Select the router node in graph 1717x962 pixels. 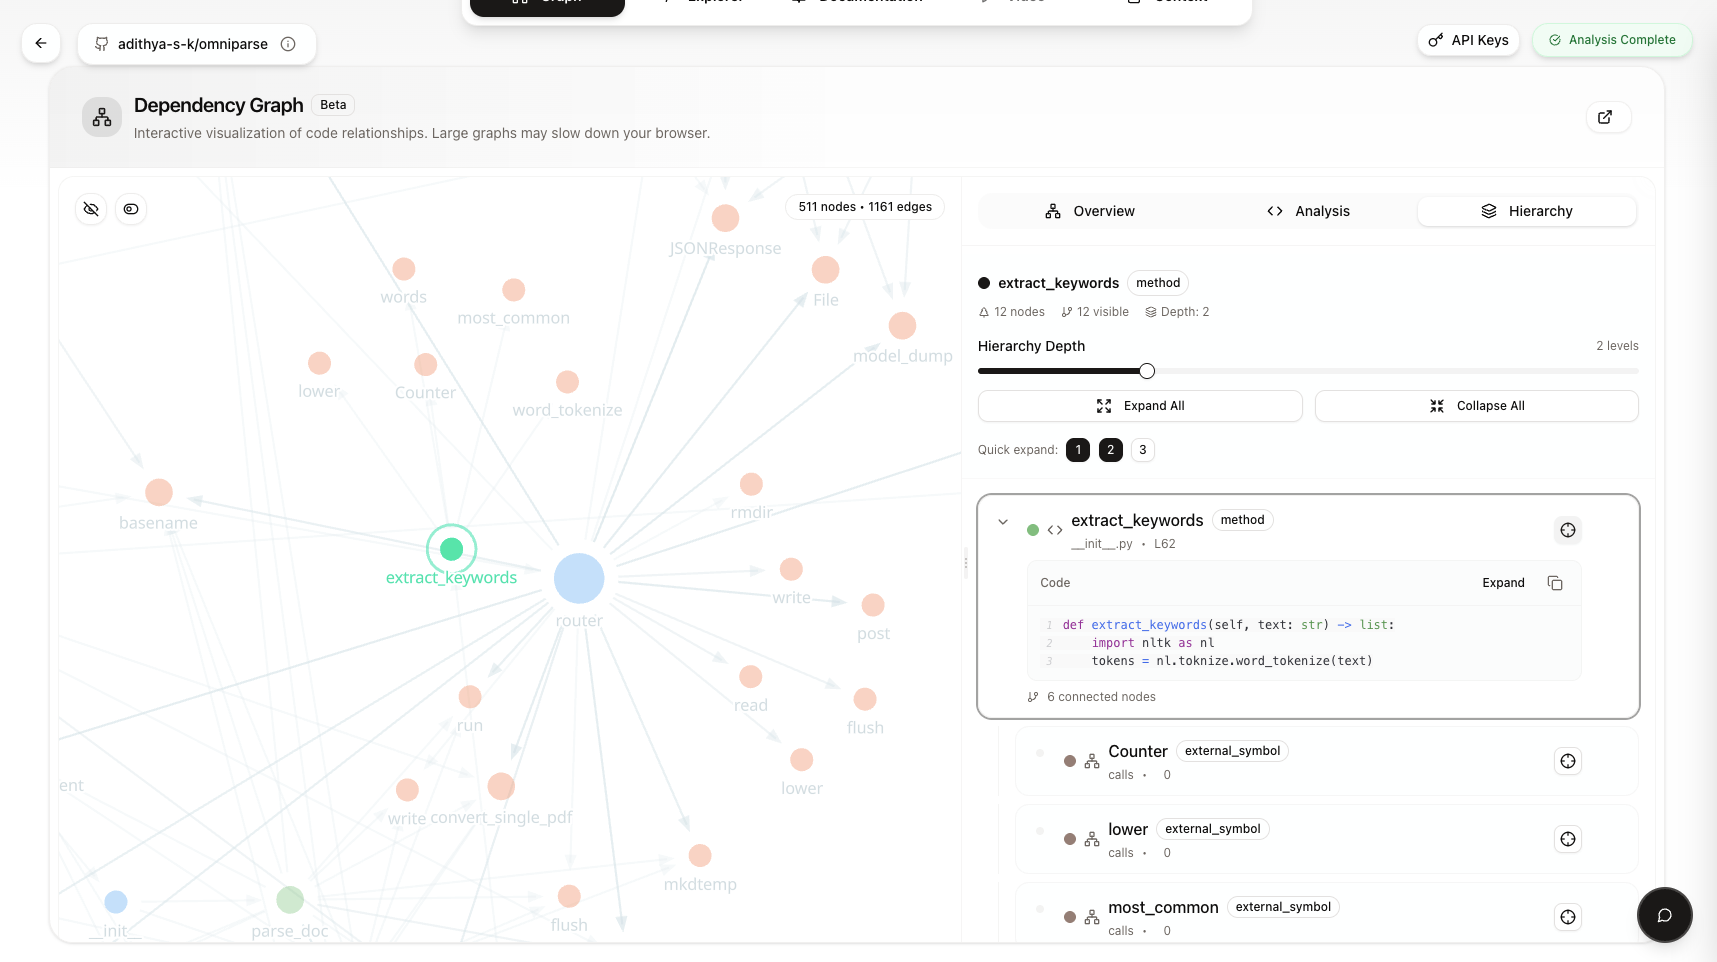click(x=579, y=578)
